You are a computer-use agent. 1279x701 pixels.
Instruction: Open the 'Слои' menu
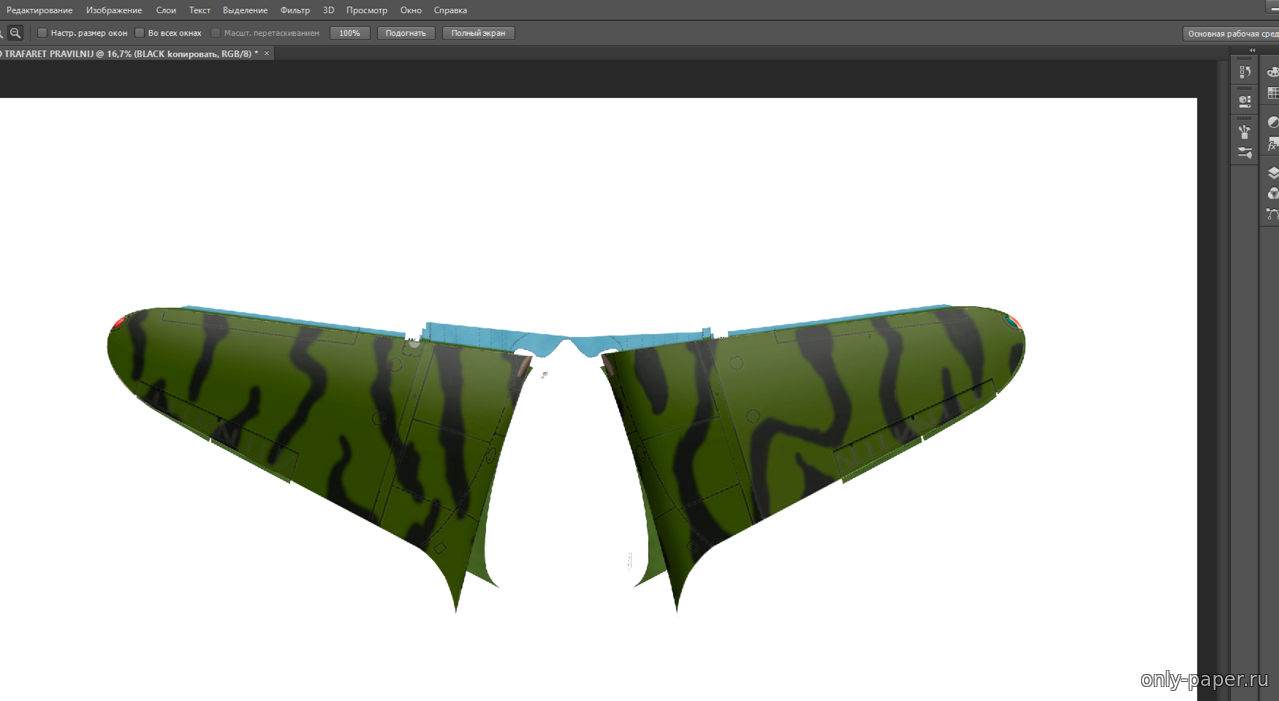click(166, 10)
